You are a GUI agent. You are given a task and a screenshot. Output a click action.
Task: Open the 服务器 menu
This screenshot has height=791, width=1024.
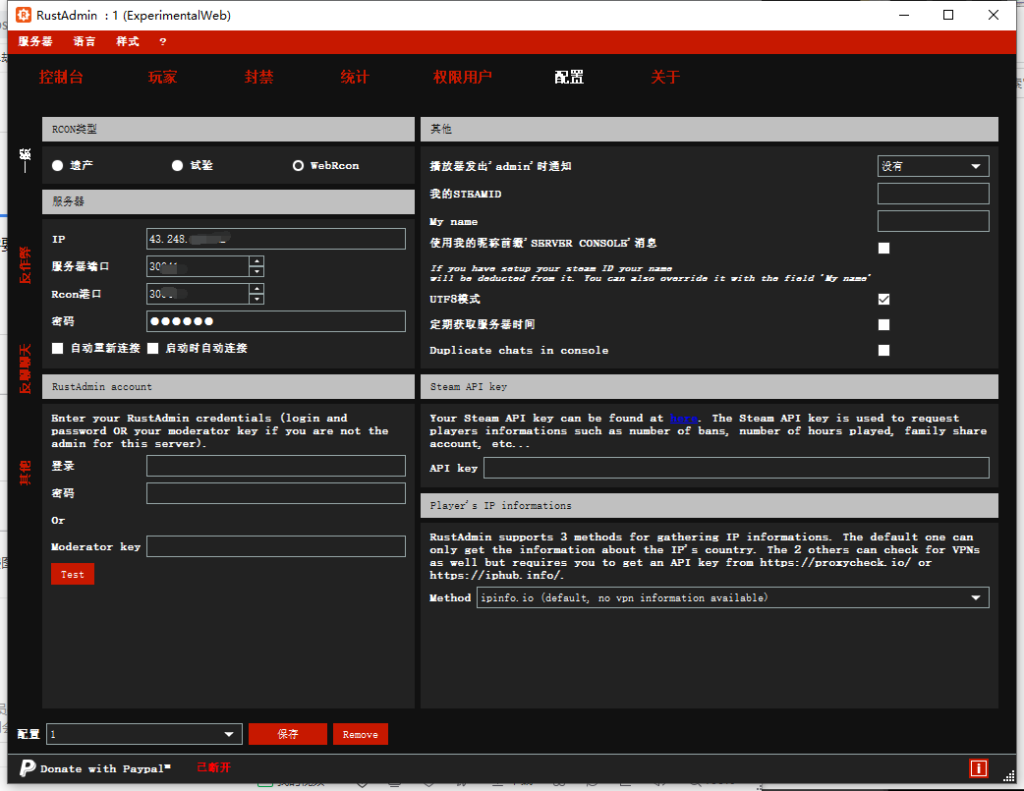[35, 41]
